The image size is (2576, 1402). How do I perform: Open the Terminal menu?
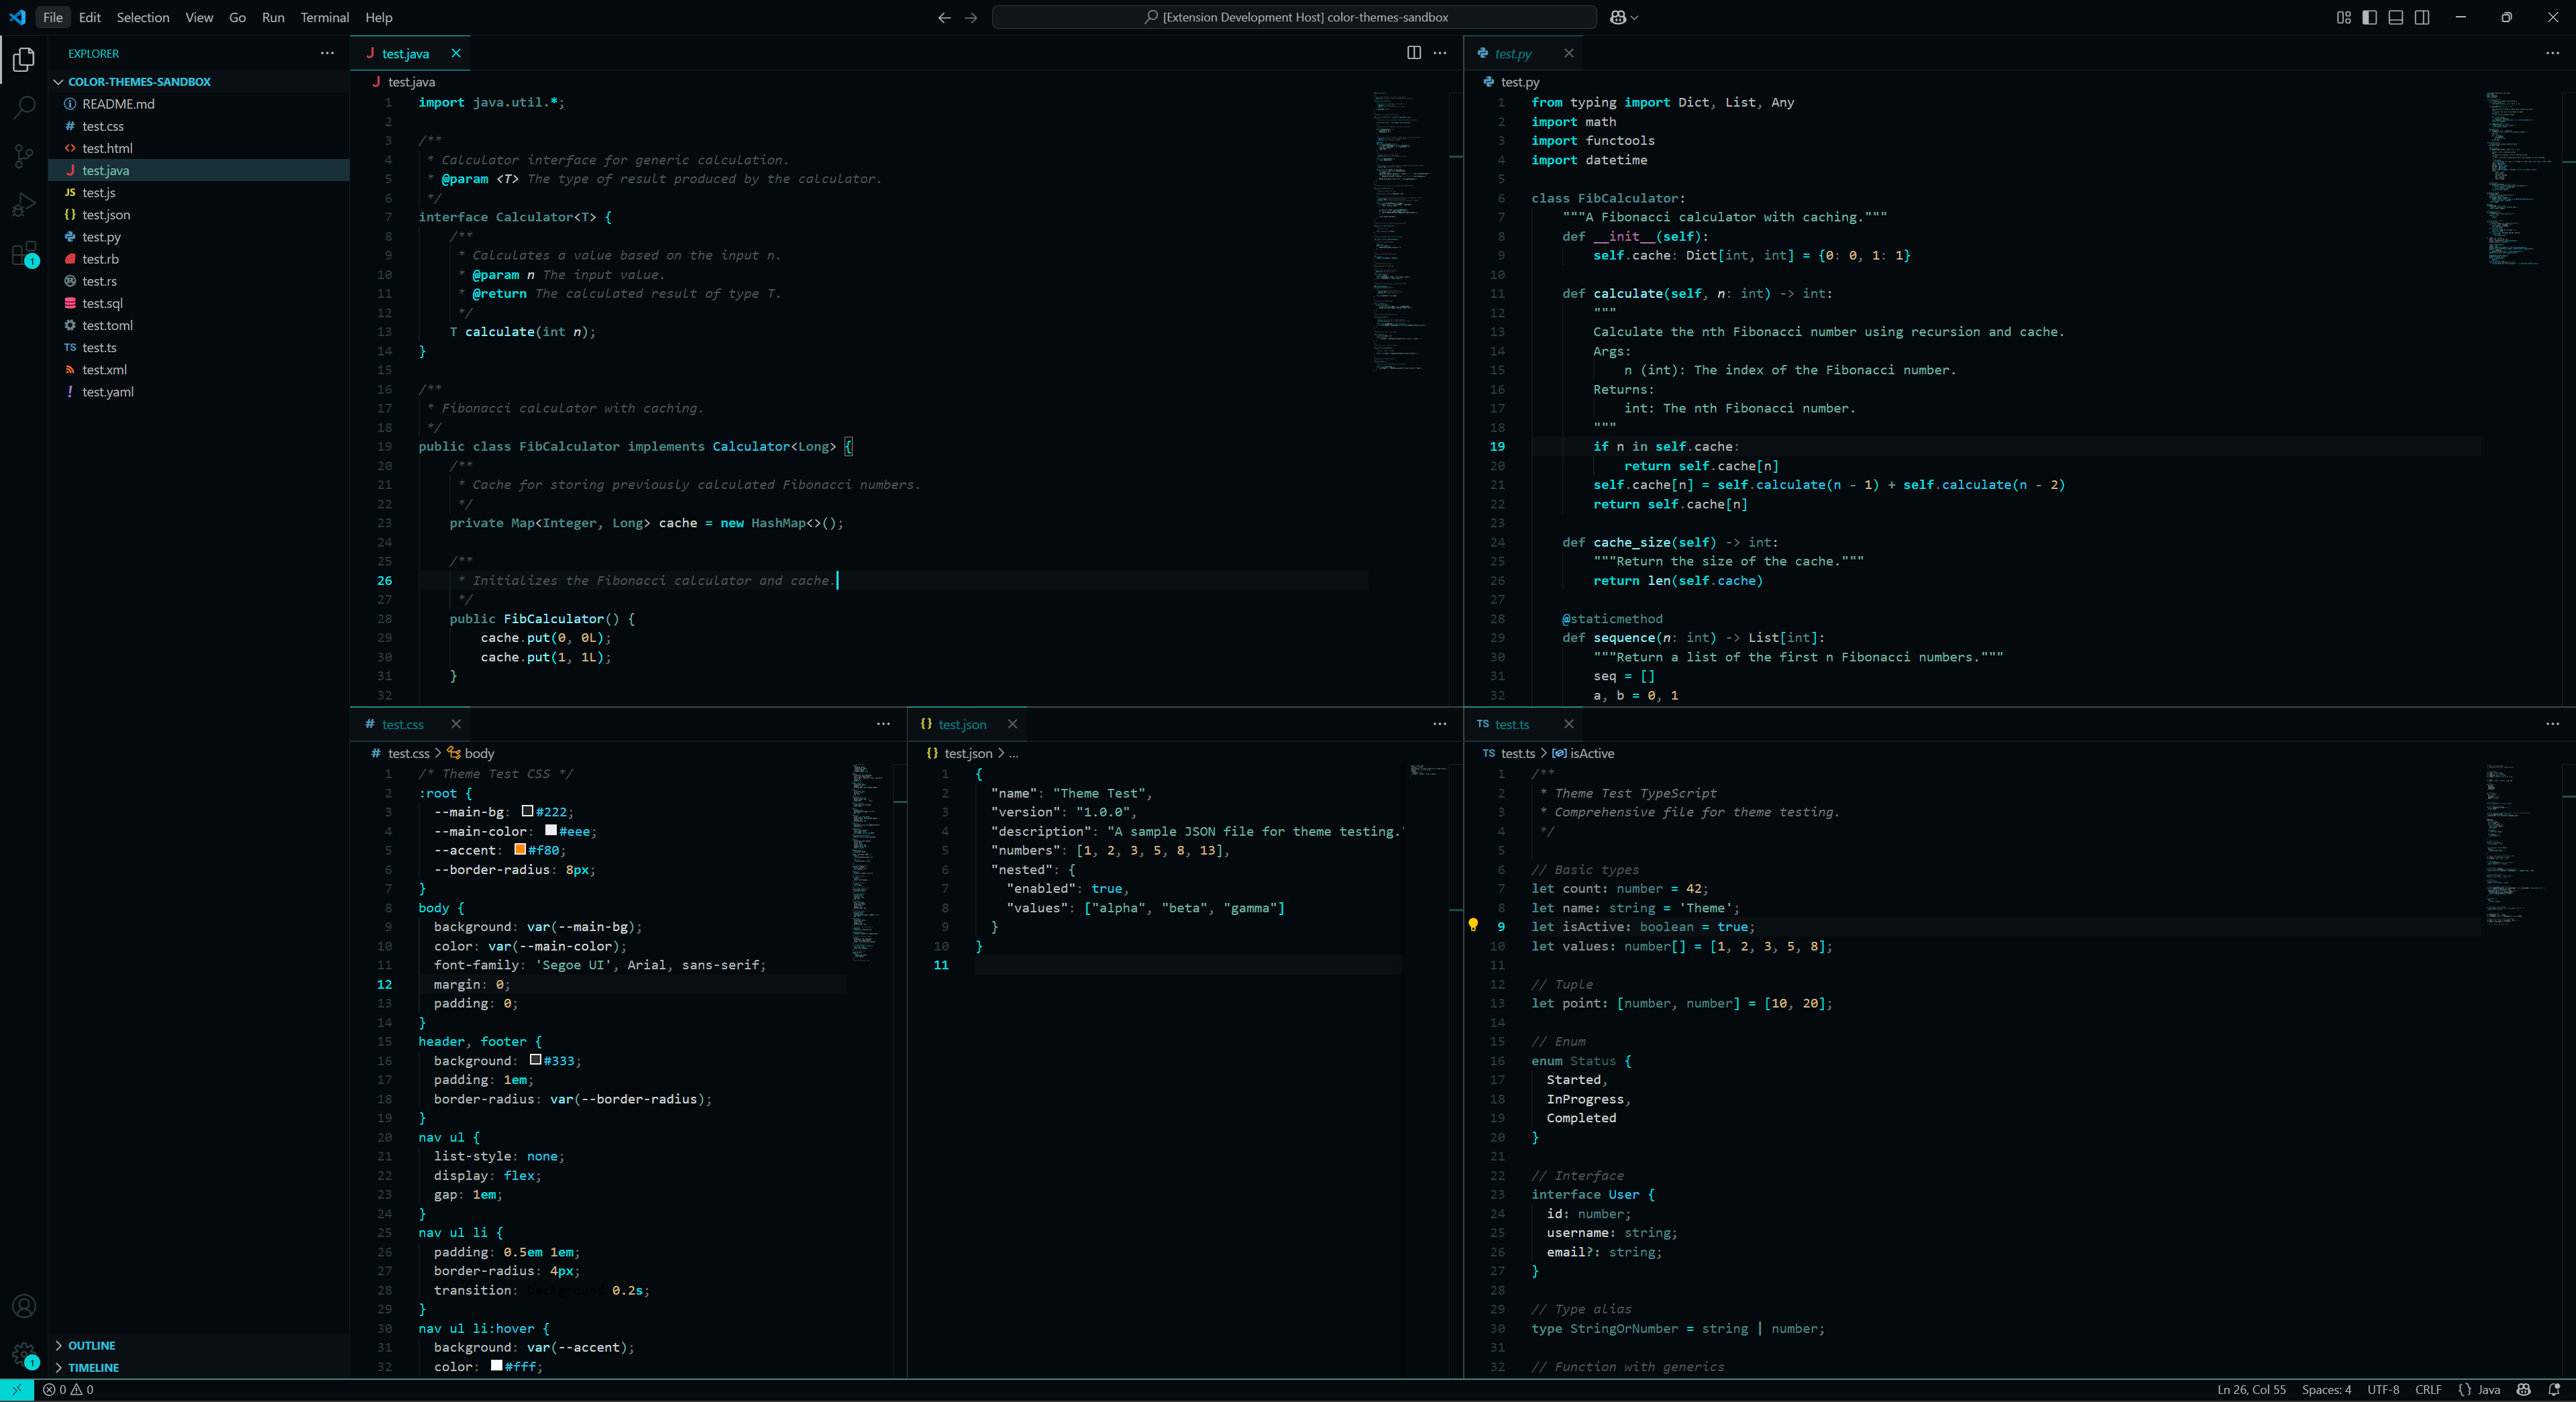point(324,17)
